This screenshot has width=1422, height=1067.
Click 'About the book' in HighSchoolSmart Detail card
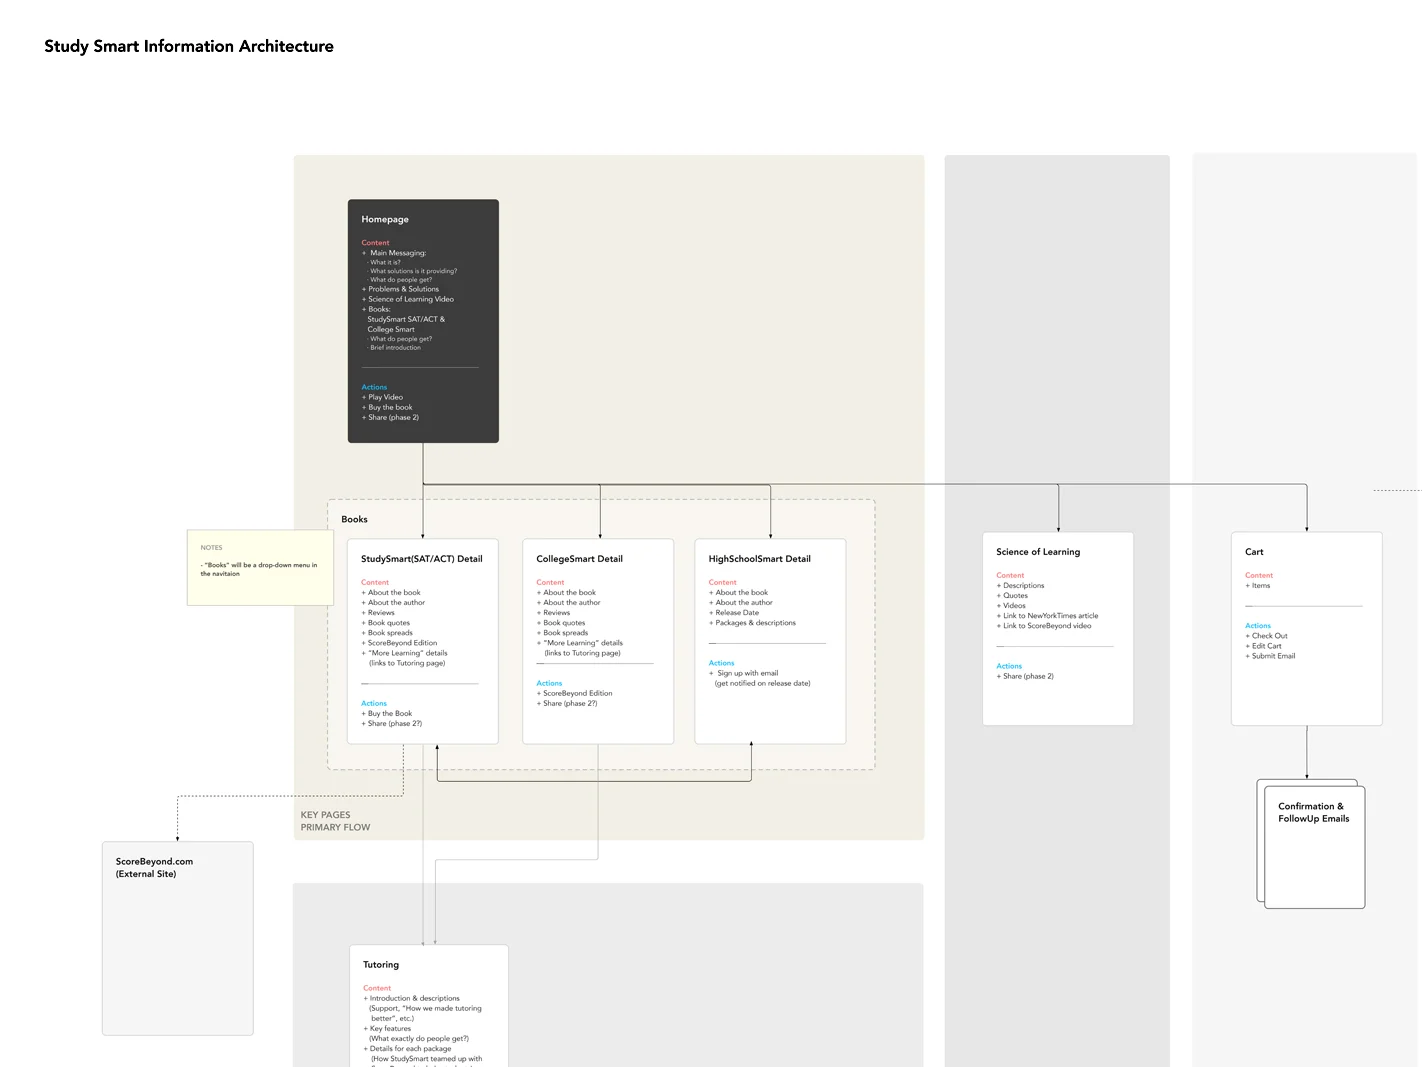click(742, 593)
